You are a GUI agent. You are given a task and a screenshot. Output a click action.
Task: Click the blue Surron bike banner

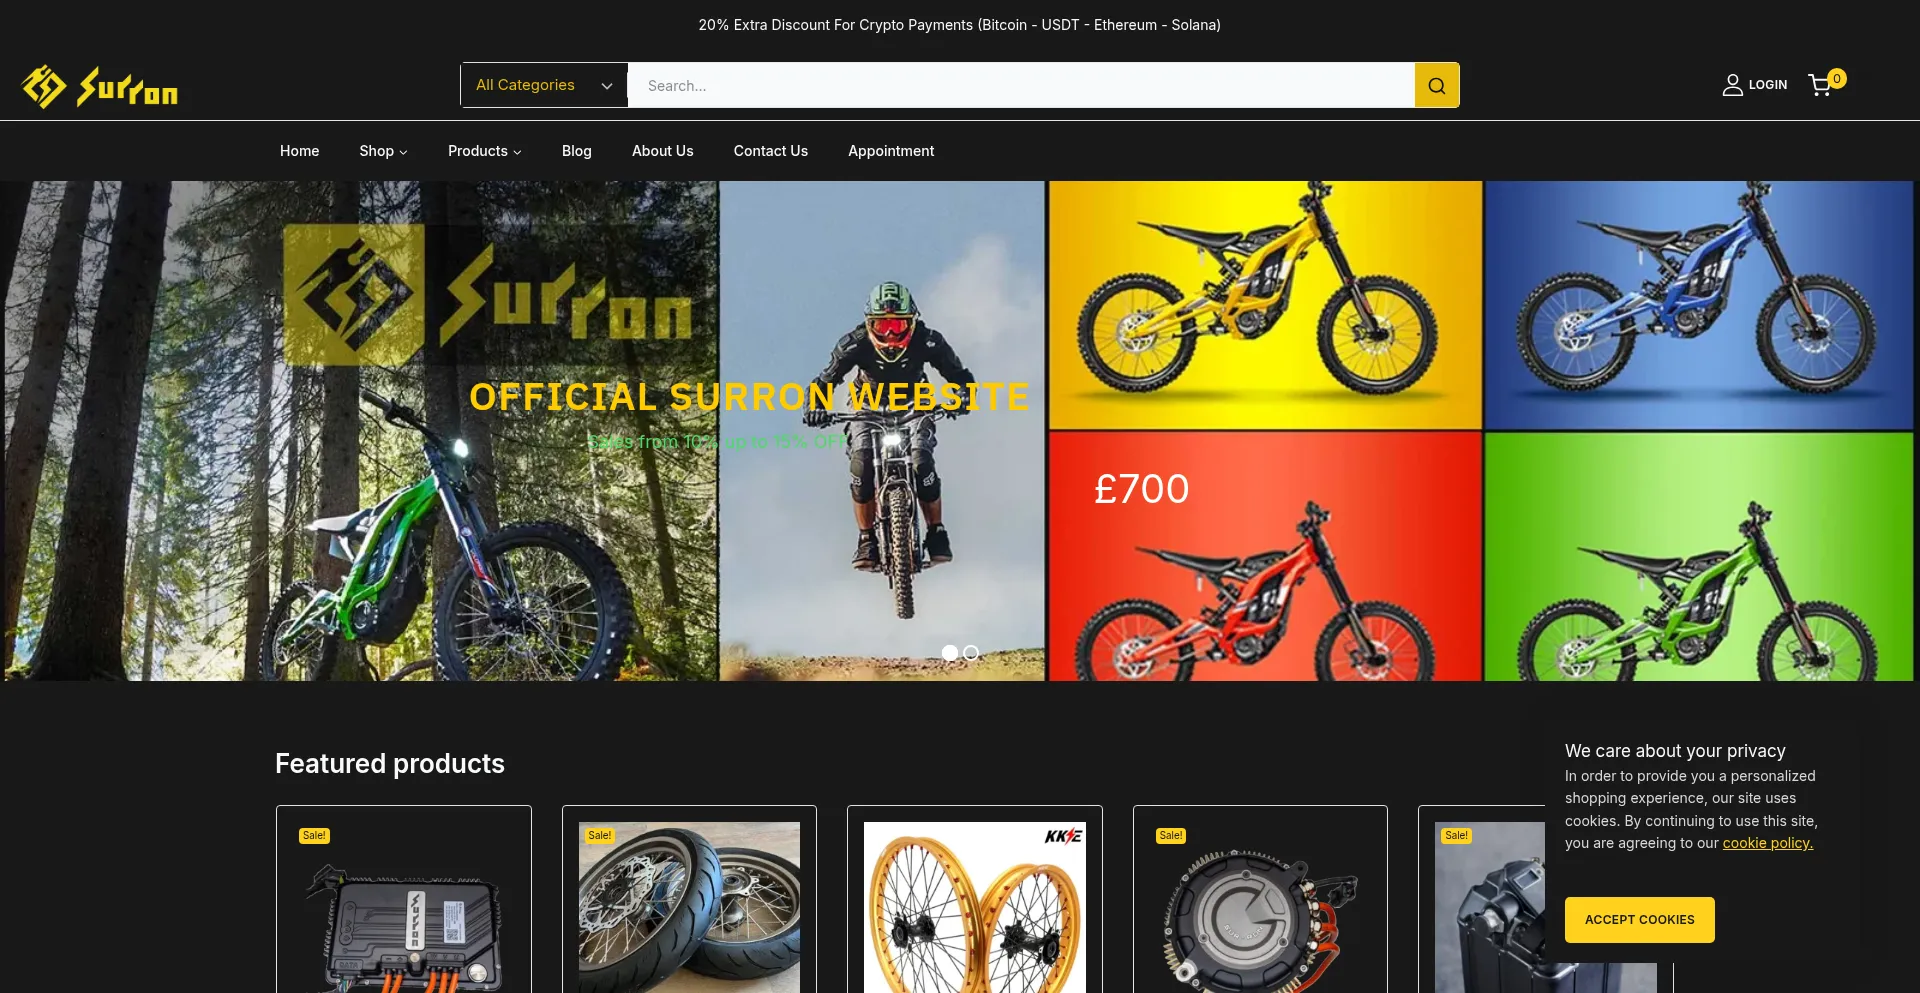(1699, 305)
